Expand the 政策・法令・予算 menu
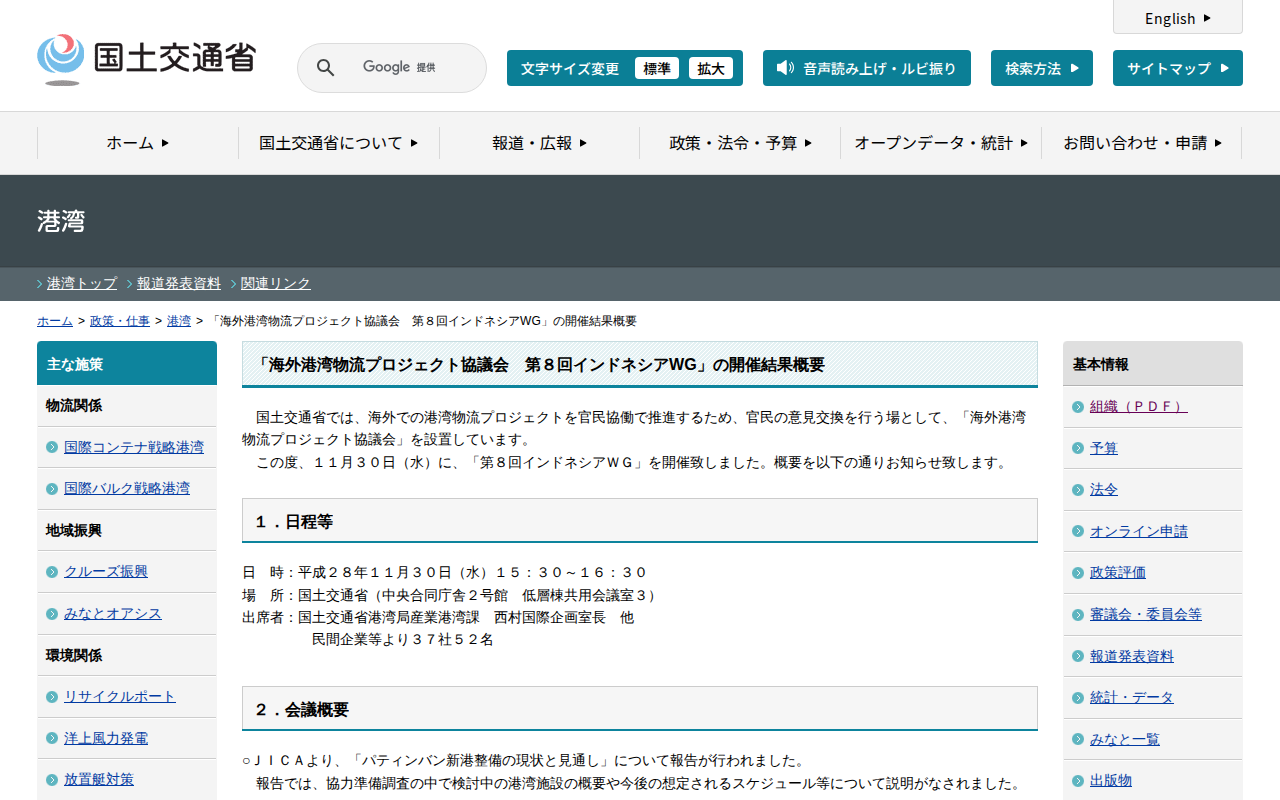This screenshot has height=800, width=1280. point(740,143)
